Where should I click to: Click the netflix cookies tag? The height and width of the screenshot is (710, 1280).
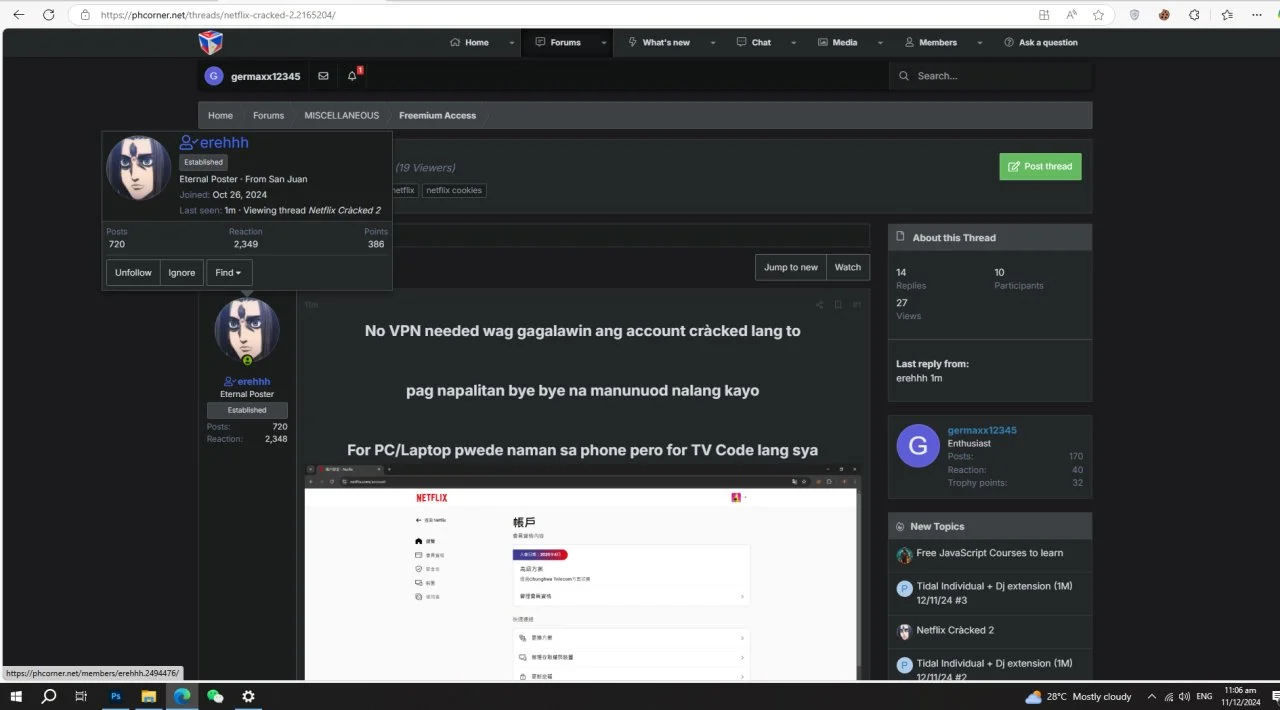[454, 190]
